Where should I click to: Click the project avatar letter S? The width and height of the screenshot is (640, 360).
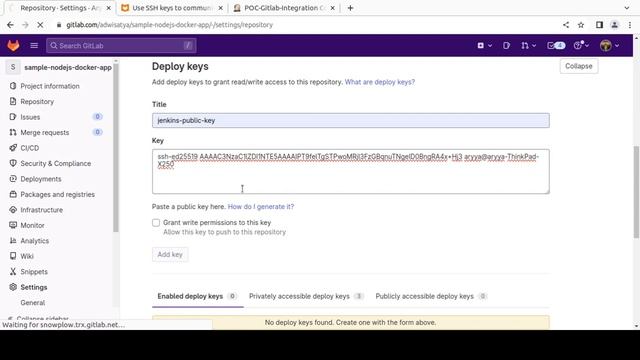tap(13, 67)
